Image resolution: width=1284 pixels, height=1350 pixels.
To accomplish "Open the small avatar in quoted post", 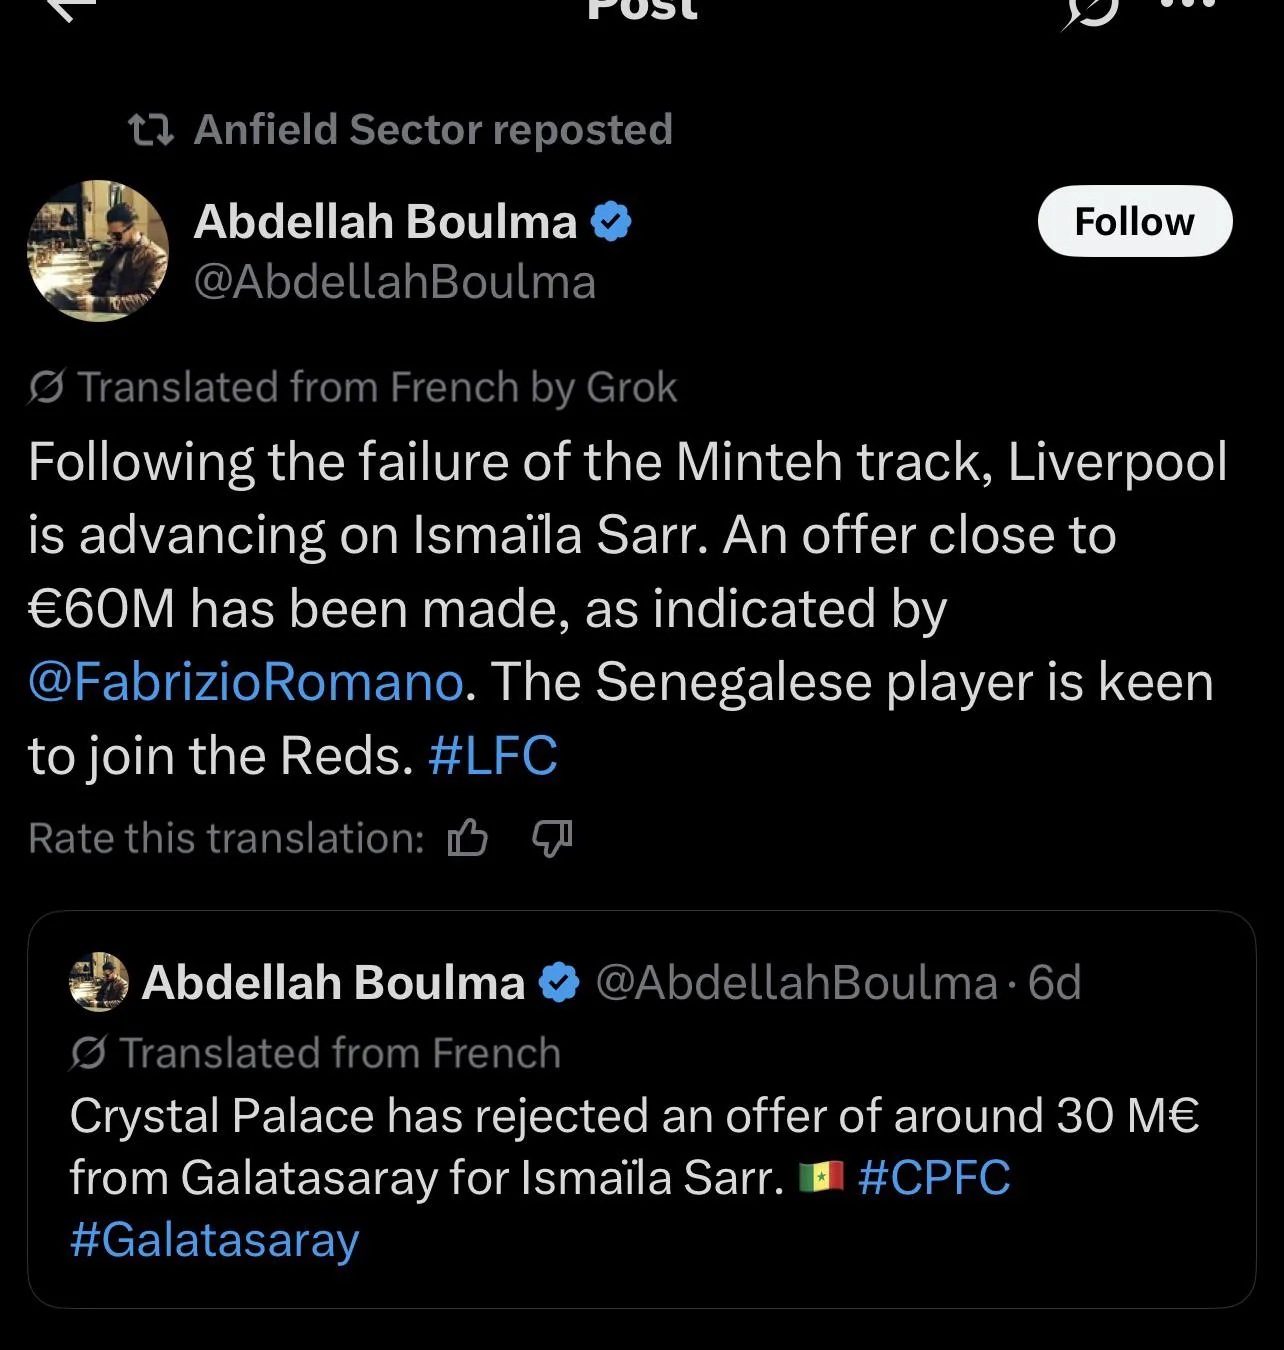I will click(x=99, y=983).
